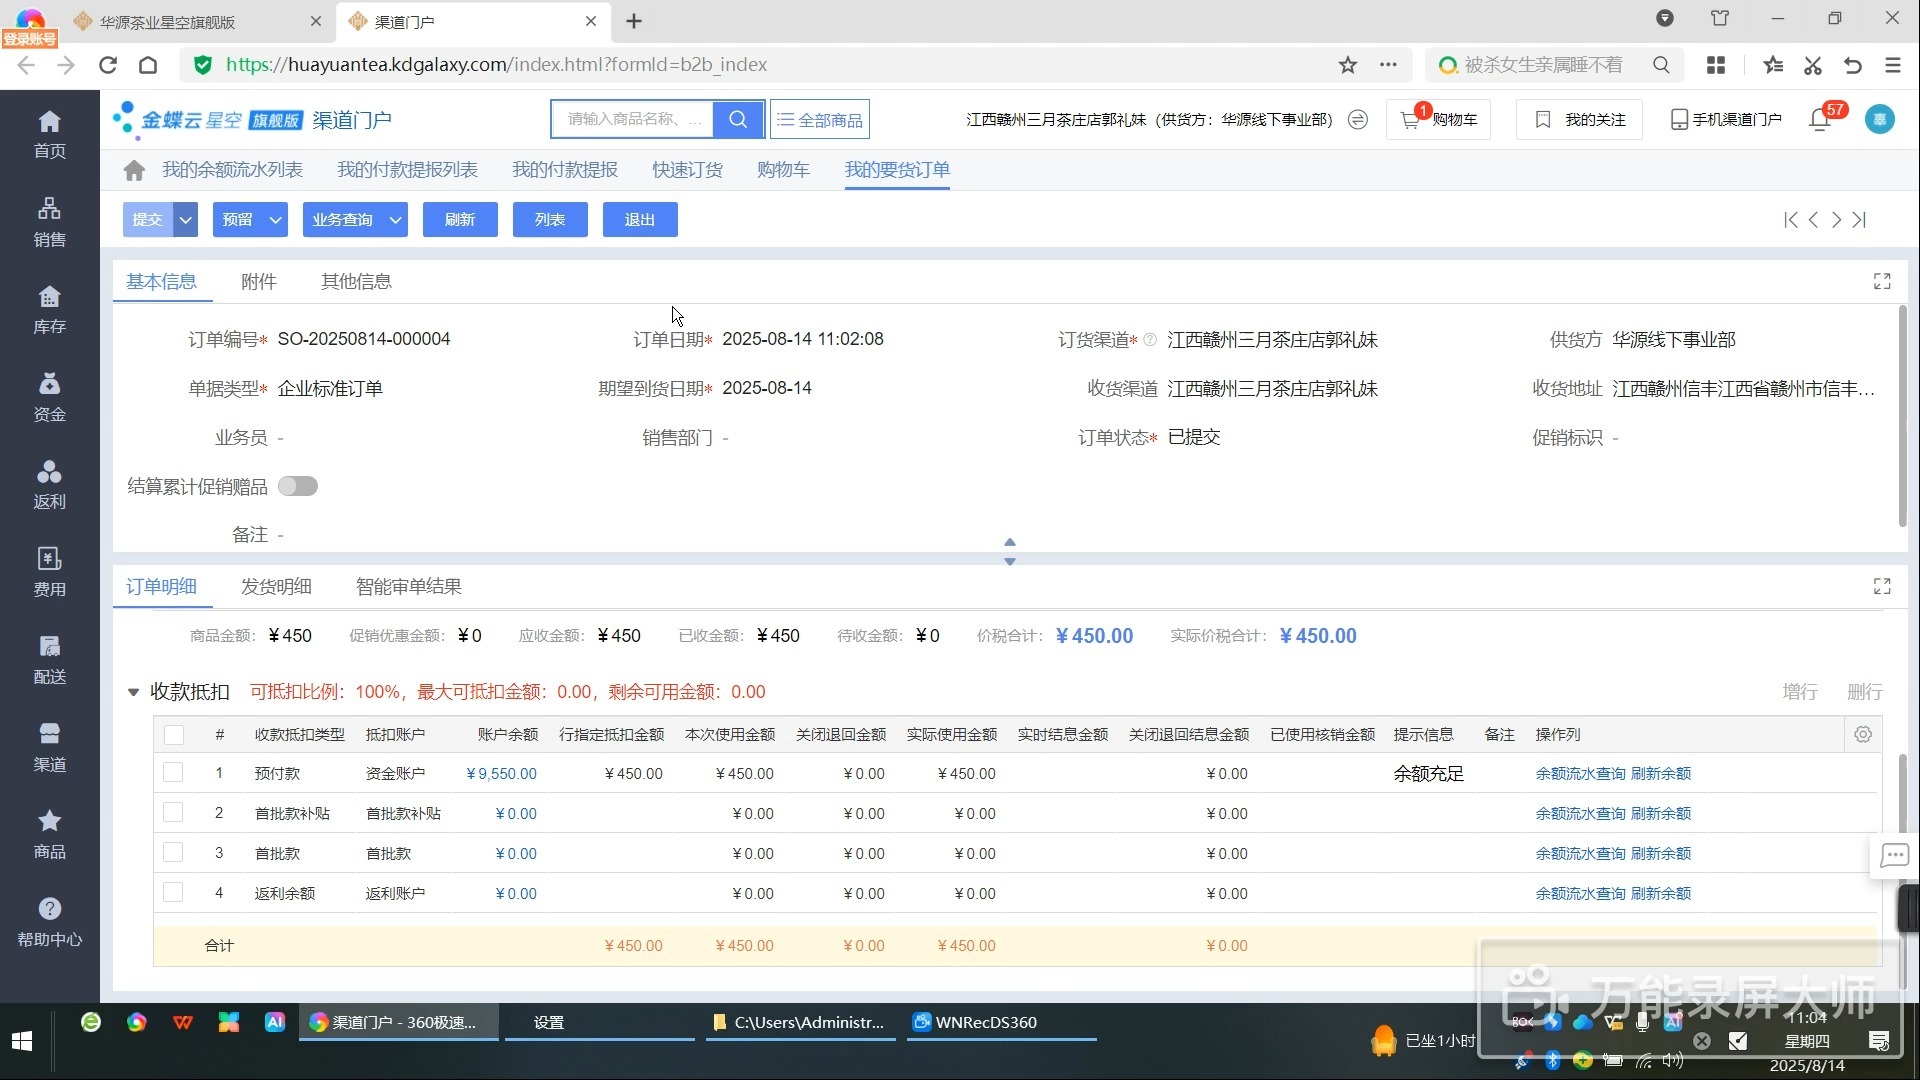The width and height of the screenshot is (1920, 1080).
Task: Click the search magnifier button
Action: (x=738, y=119)
